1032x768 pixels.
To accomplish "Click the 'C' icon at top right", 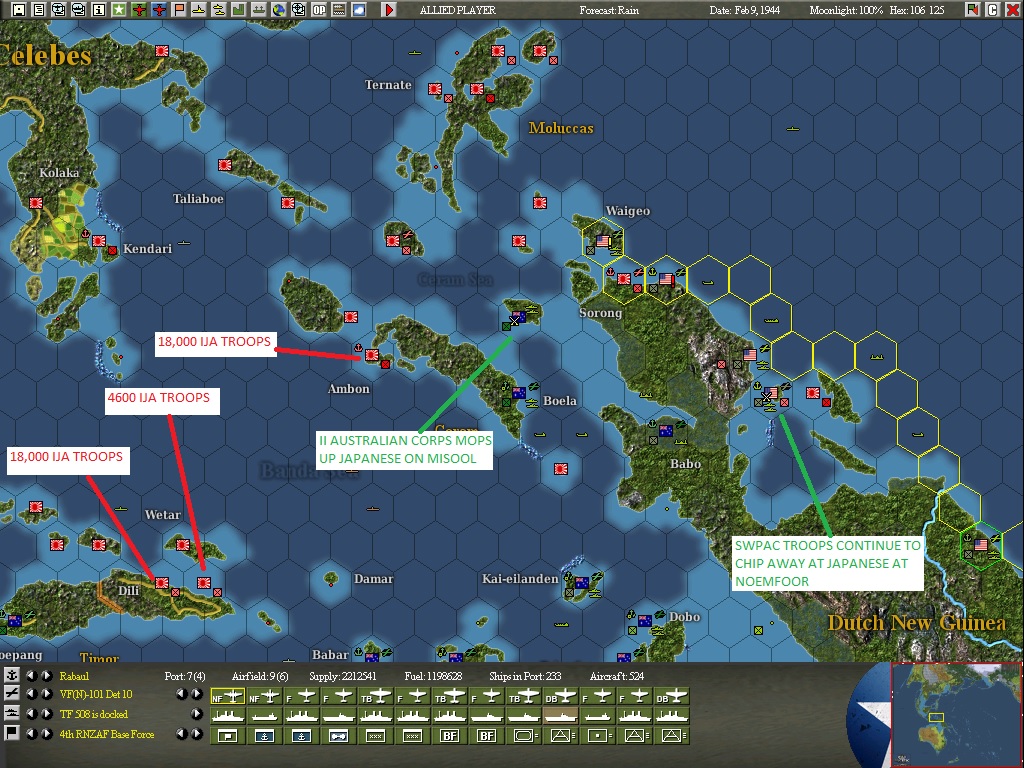I will tap(993, 10).
